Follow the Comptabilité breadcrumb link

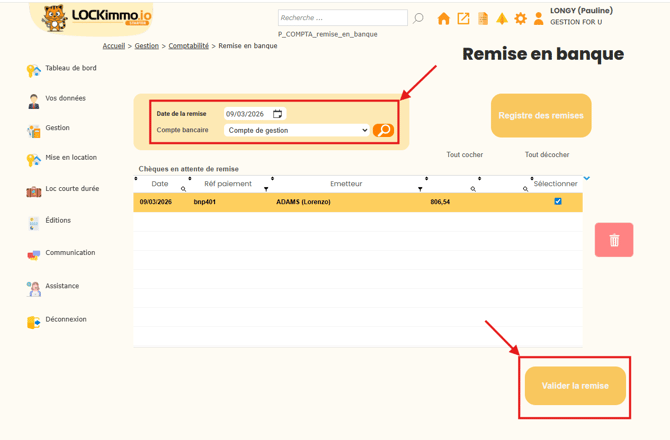(188, 46)
